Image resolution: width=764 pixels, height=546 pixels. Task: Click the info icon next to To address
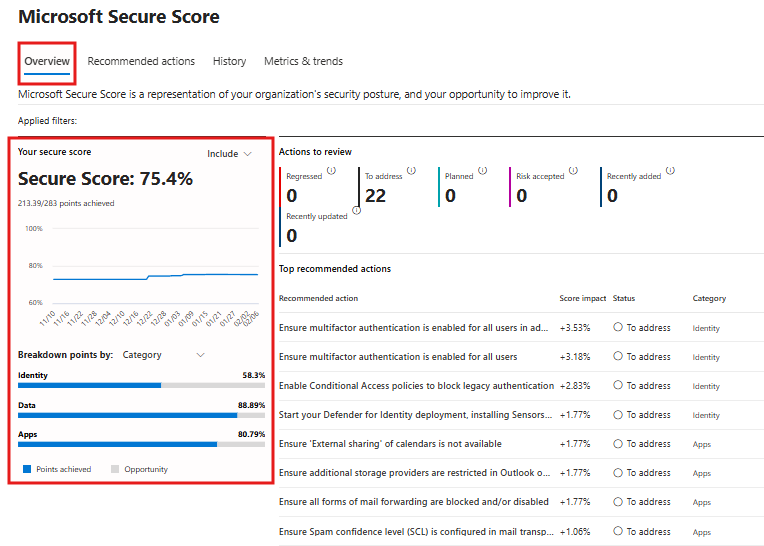tap(411, 170)
